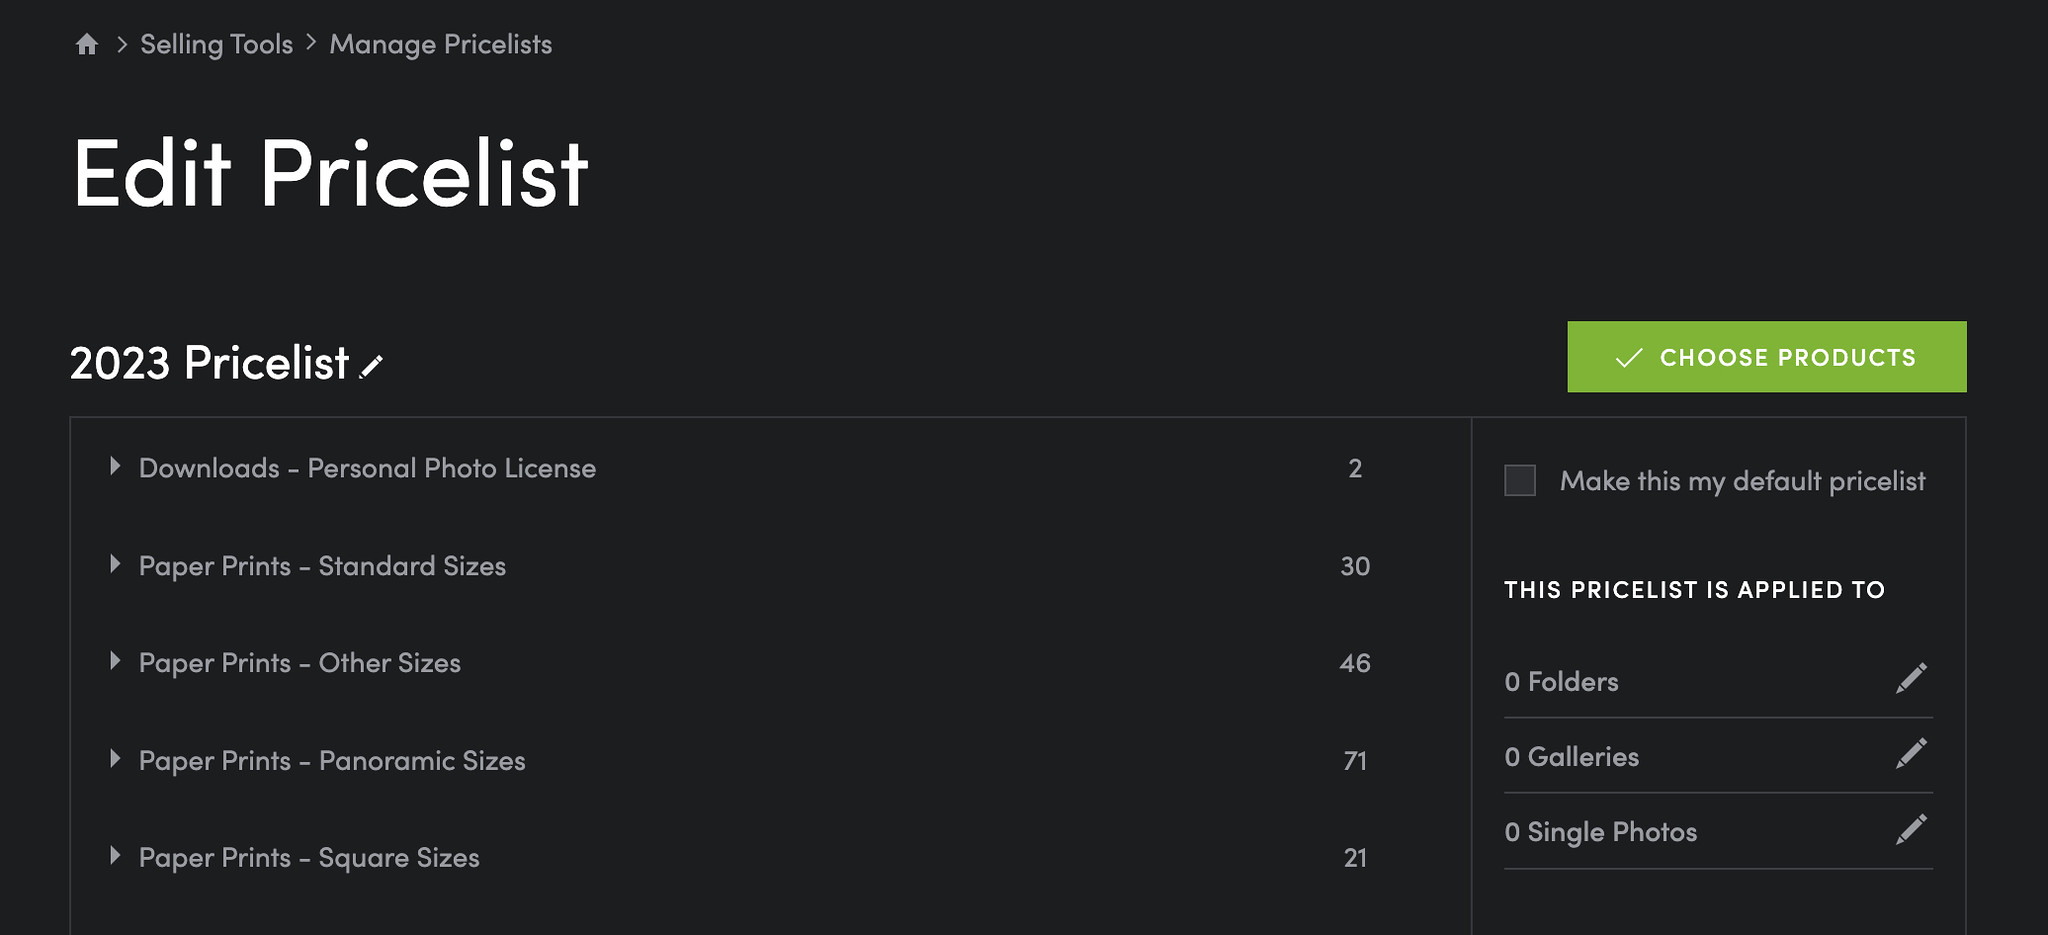Click the 0 Galleries entry

click(1571, 757)
